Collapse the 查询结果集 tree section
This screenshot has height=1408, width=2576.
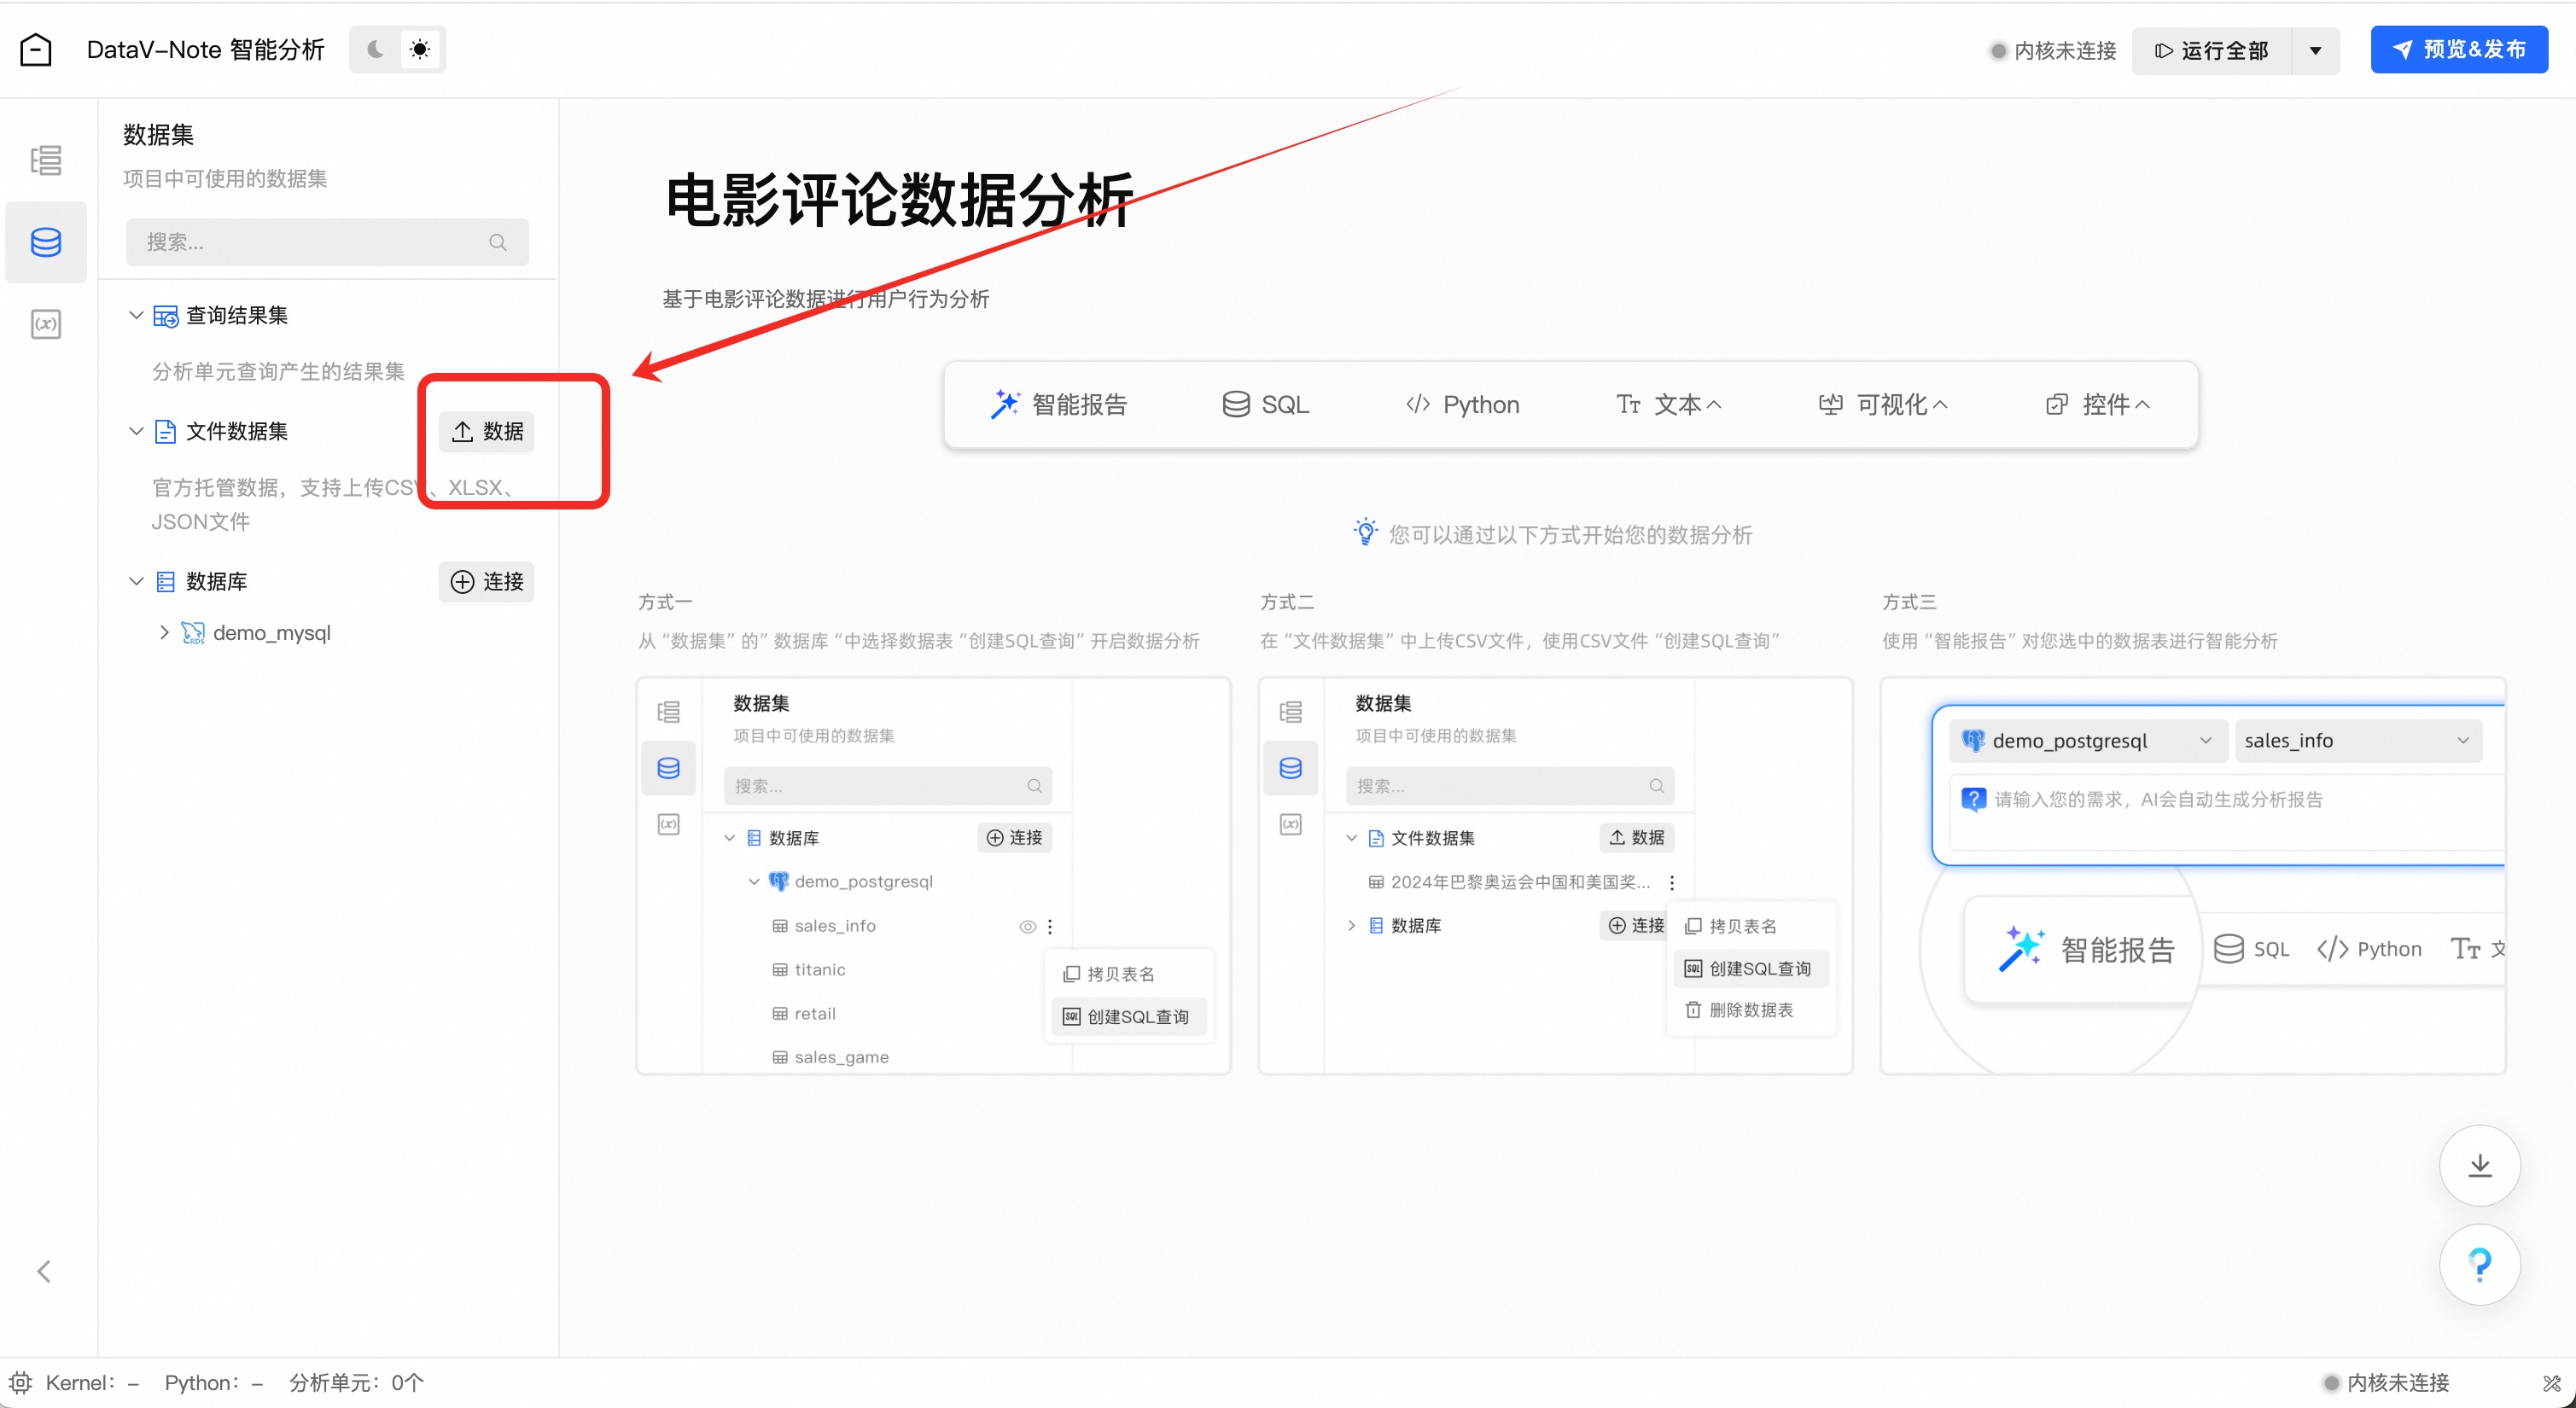pyautogui.click(x=136, y=315)
